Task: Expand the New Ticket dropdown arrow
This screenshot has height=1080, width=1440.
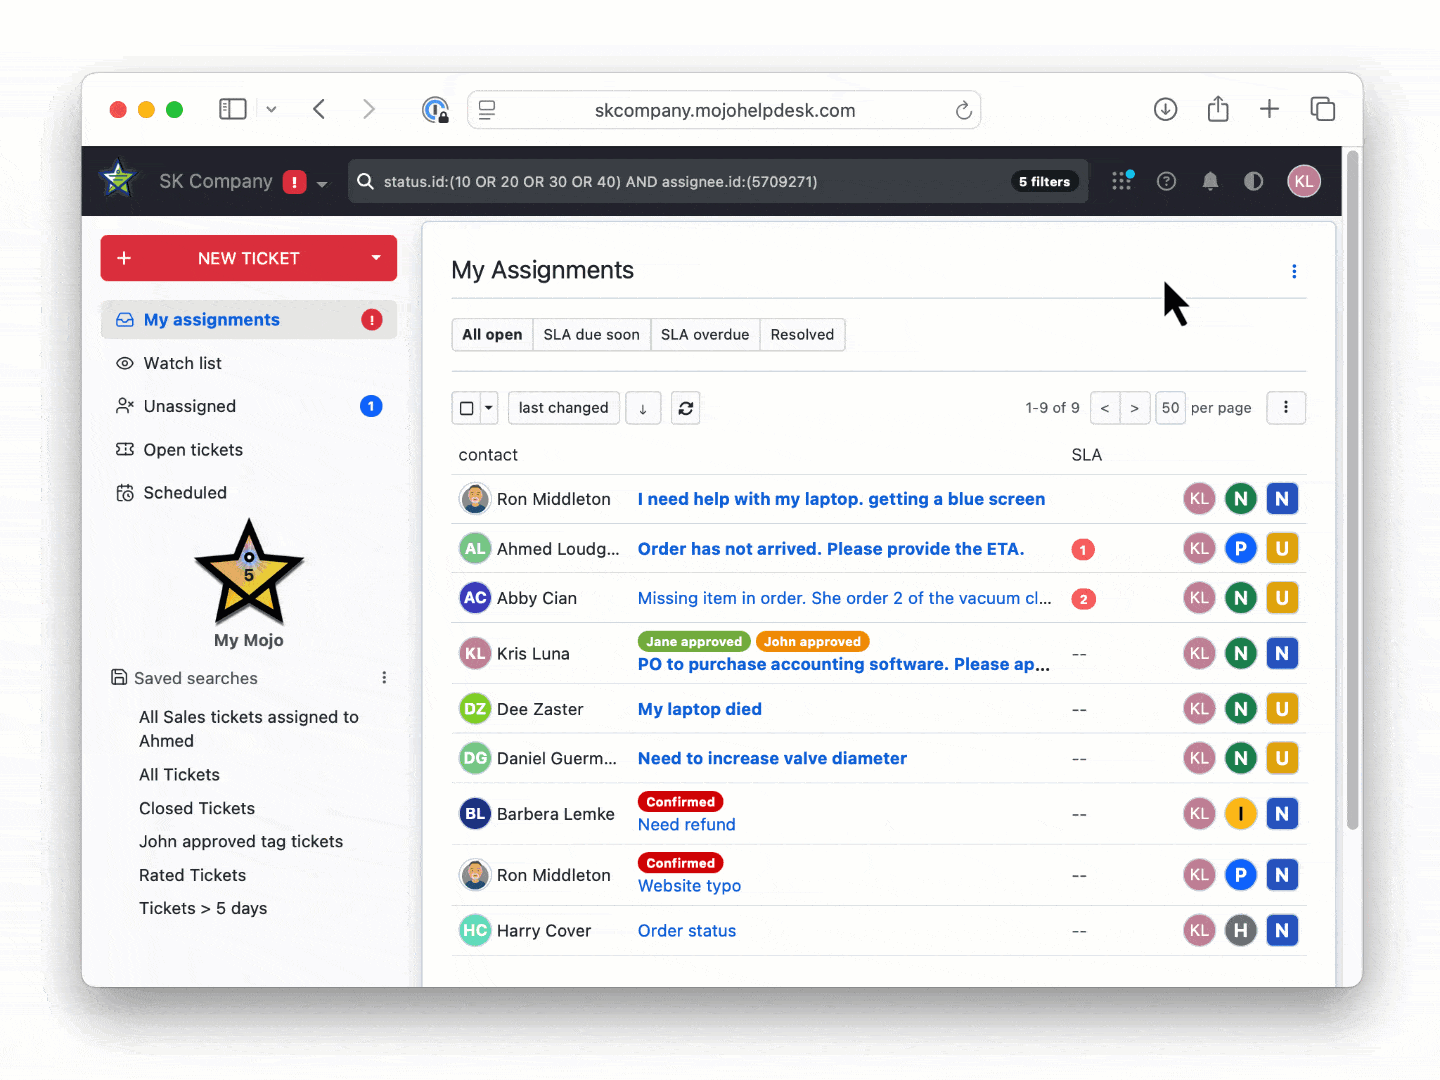Action: point(376,258)
